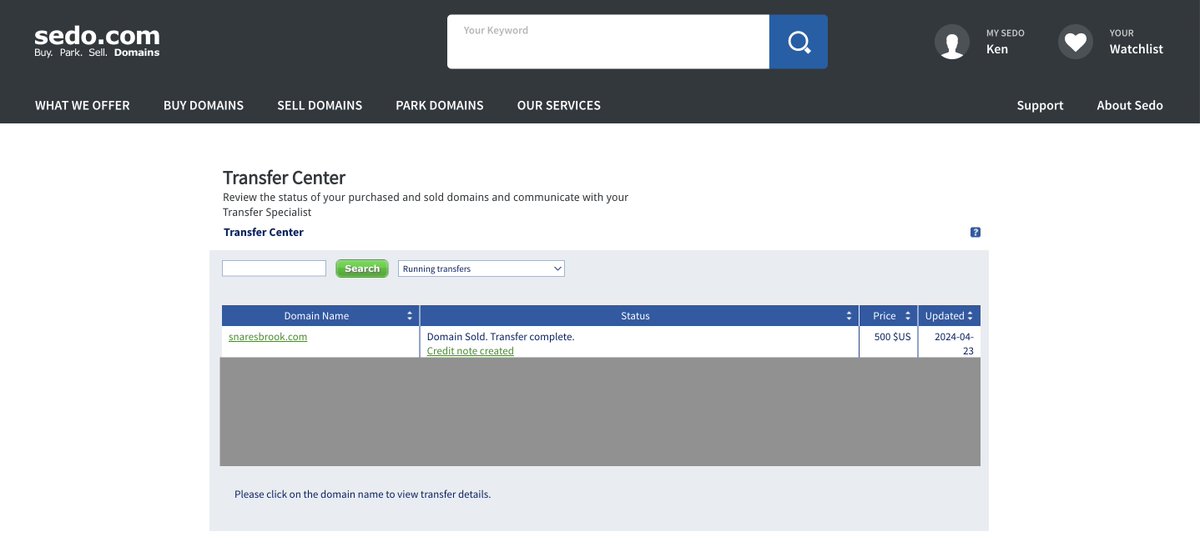Click the 2024-04-23 updated date cell
The image size is (1200, 557).
949,343
